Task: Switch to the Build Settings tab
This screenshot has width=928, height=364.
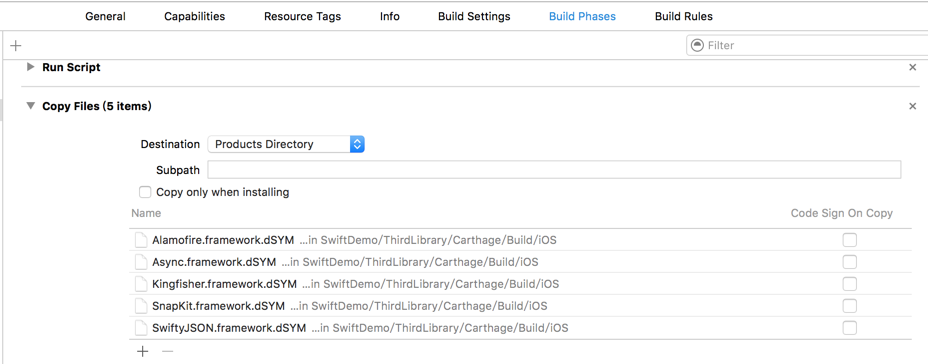Action: (x=474, y=17)
